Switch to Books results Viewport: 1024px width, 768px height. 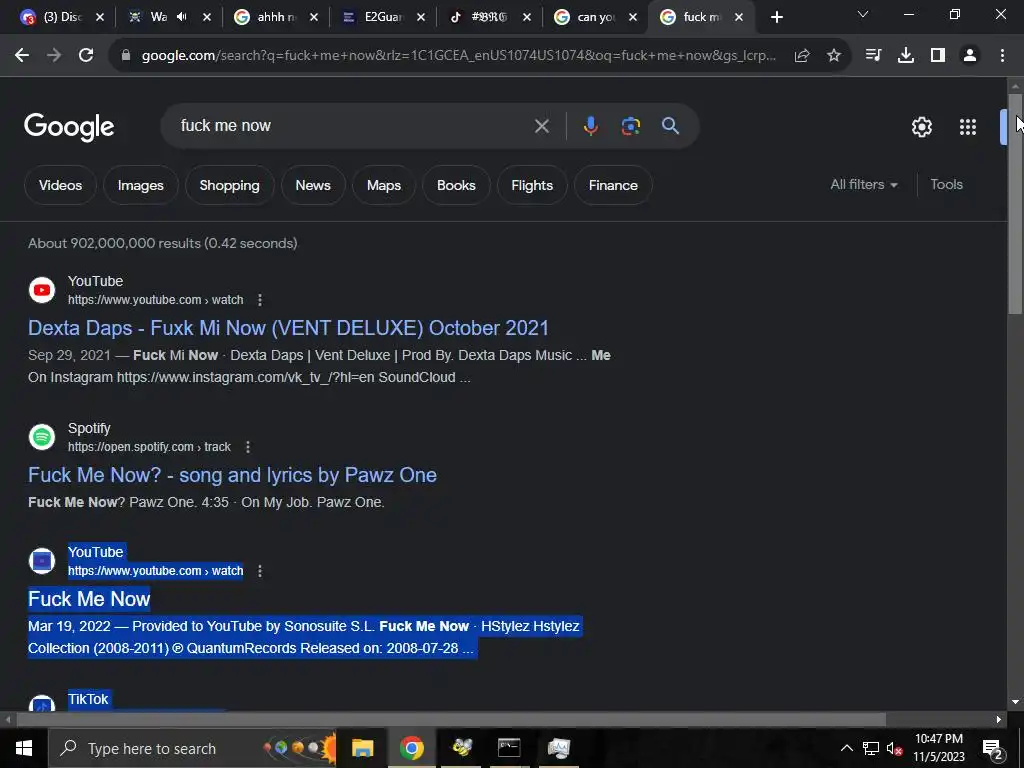(x=456, y=185)
